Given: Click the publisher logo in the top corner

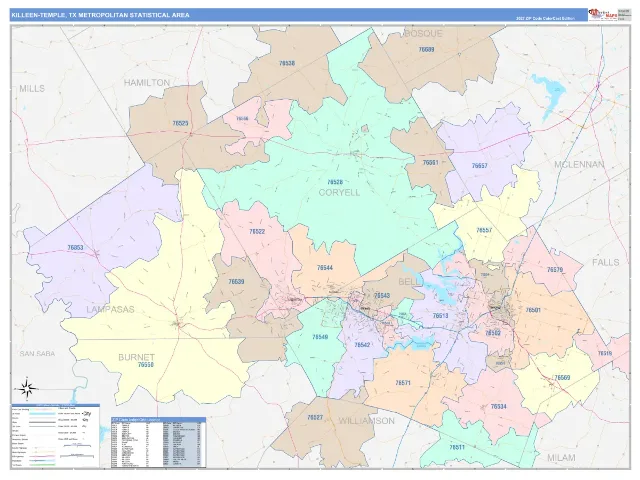Looking at the screenshot, I should [602, 14].
